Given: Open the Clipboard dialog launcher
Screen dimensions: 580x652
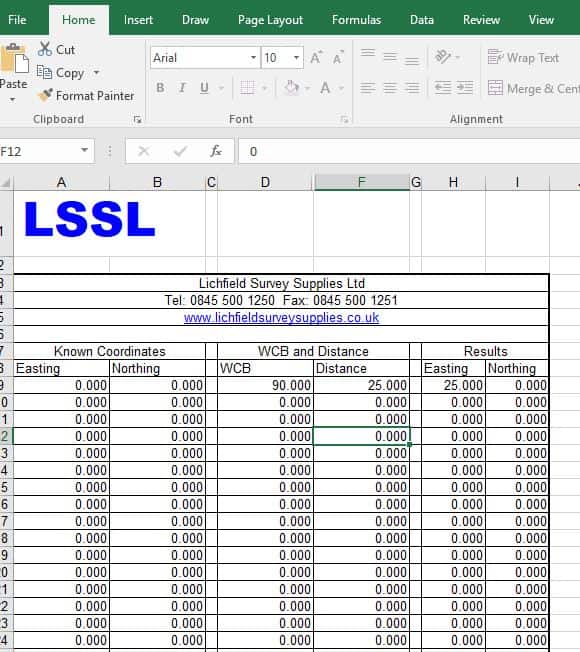Looking at the screenshot, I should (x=137, y=120).
